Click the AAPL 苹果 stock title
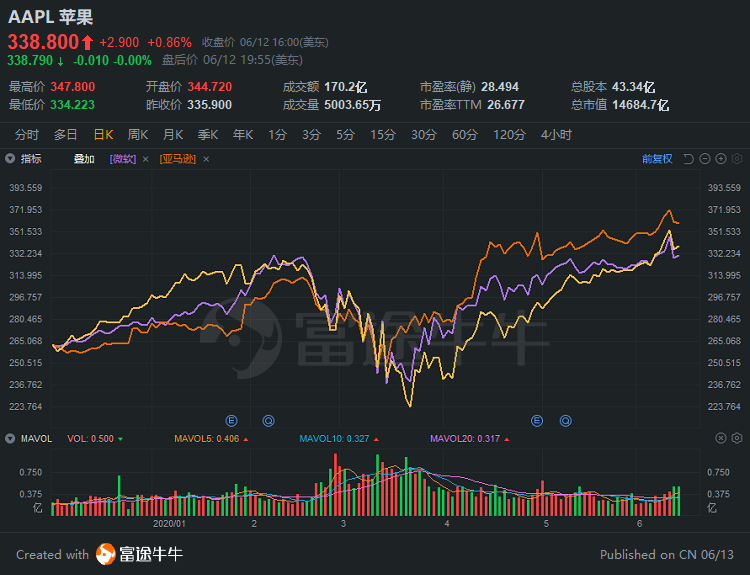The width and height of the screenshot is (750, 575). [50, 17]
